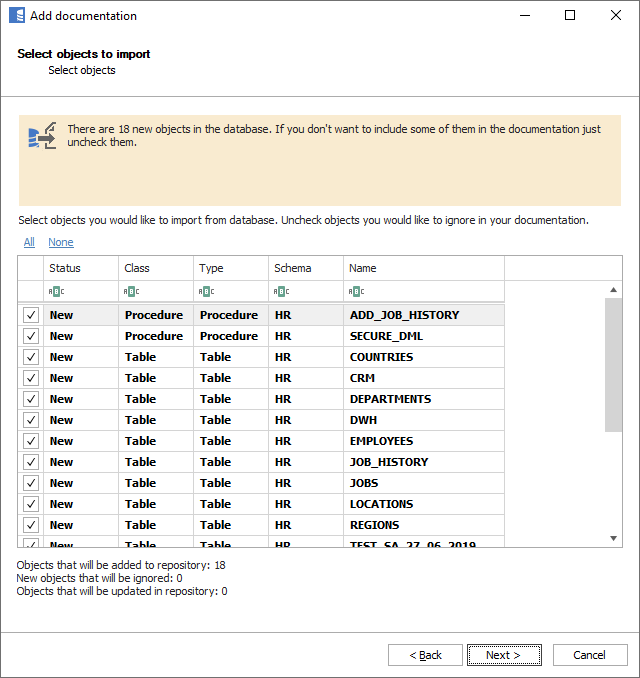640x678 pixels.
Task: Uncheck the COUNTRIES table checkbox
Action: click(x=31, y=357)
